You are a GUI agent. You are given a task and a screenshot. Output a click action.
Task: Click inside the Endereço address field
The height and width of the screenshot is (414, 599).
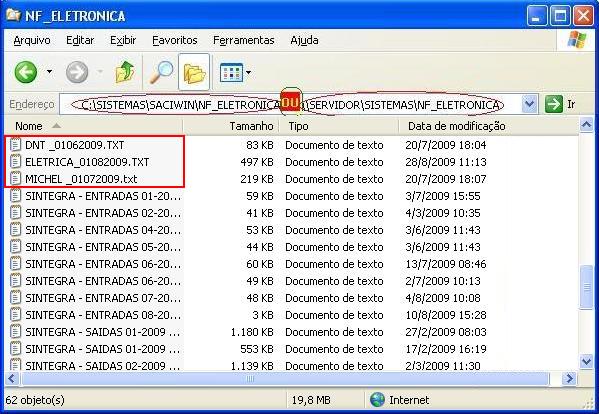[290, 104]
